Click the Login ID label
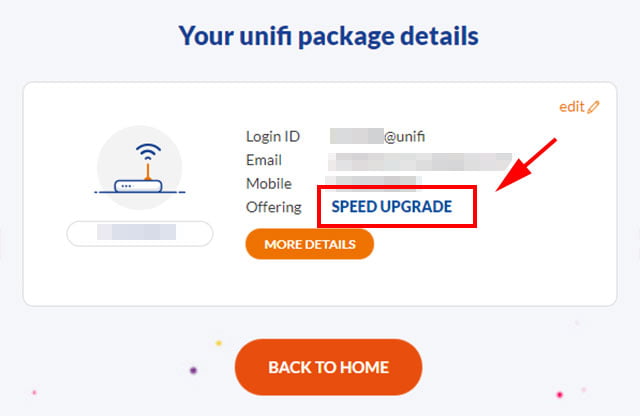Viewport: 640px width, 416px height. 273,136
